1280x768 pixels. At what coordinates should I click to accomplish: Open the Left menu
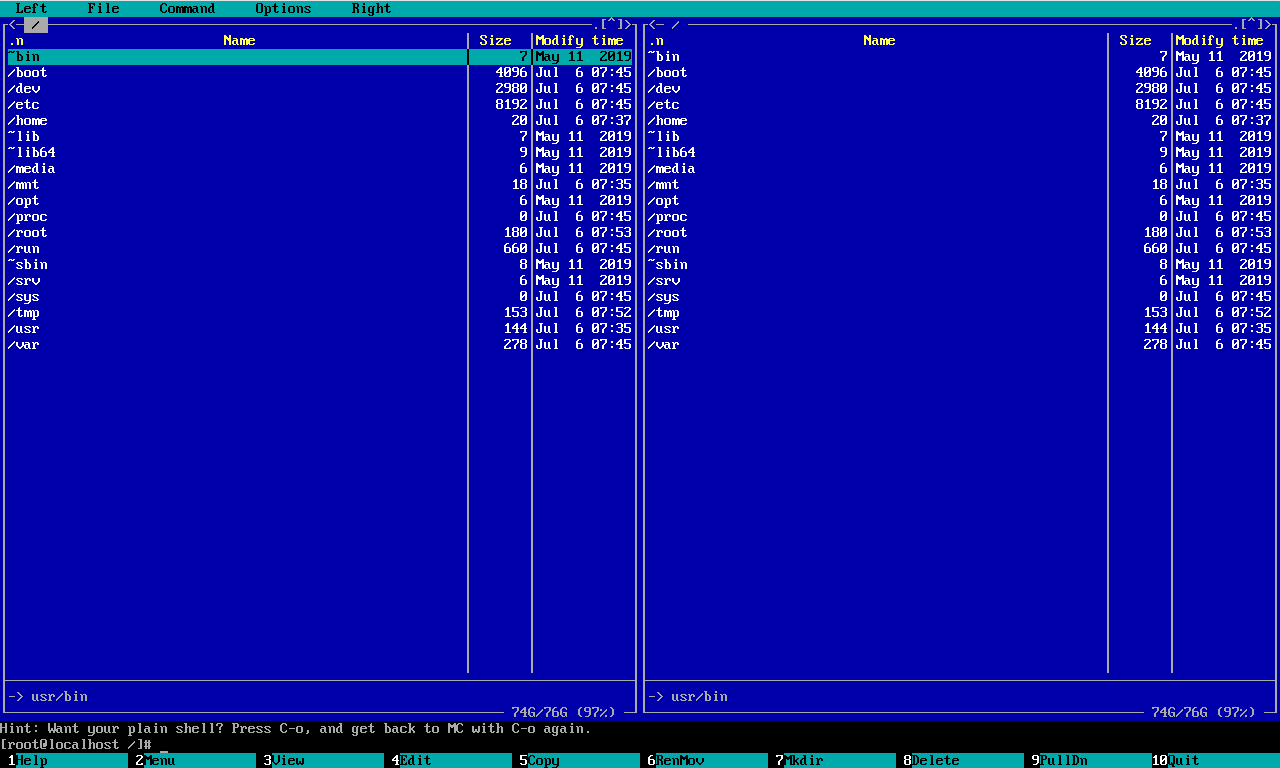pos(31,8)
